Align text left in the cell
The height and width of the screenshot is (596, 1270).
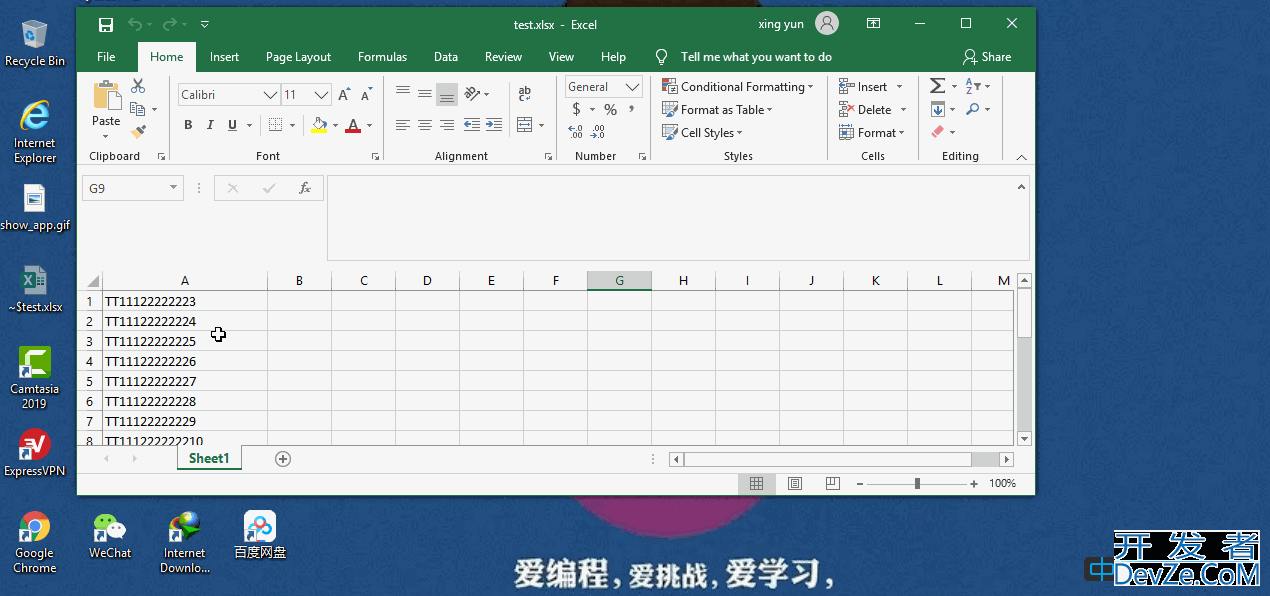click(403, 125)
